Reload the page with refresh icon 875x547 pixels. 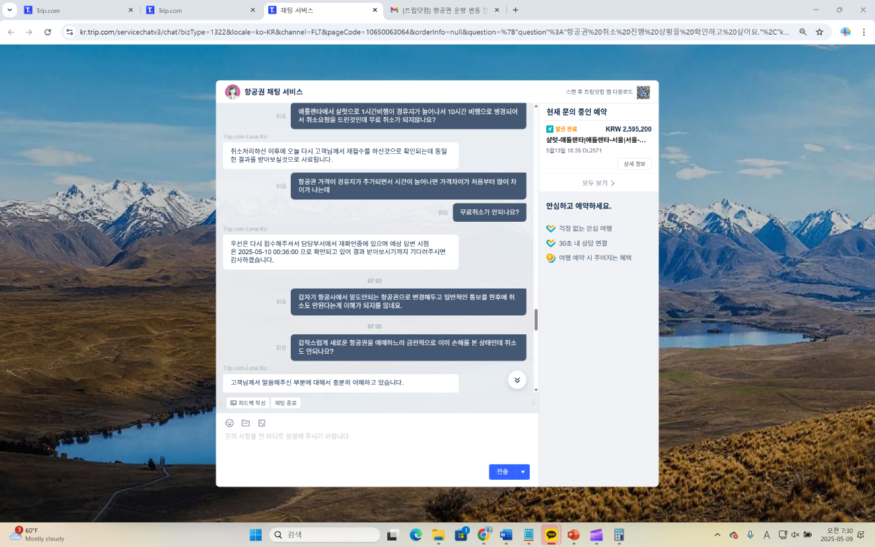point(47,32)
